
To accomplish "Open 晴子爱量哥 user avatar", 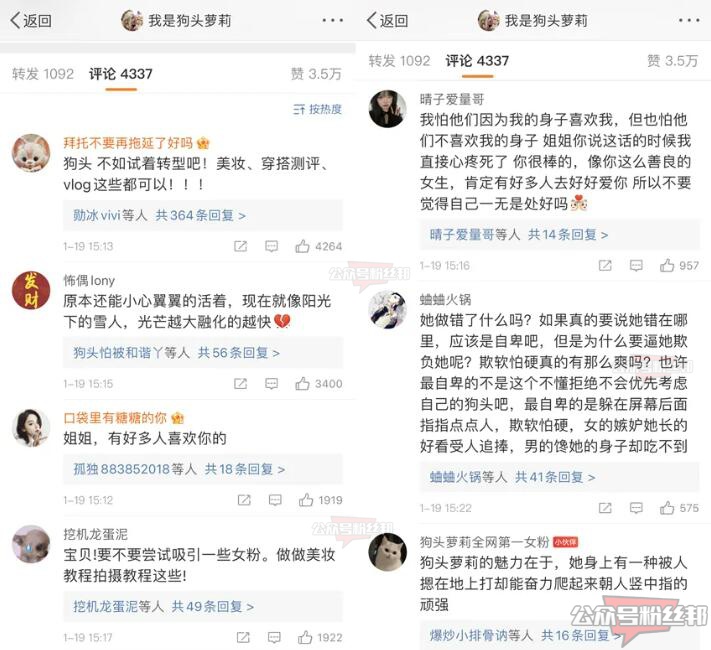I will point(387,109).
